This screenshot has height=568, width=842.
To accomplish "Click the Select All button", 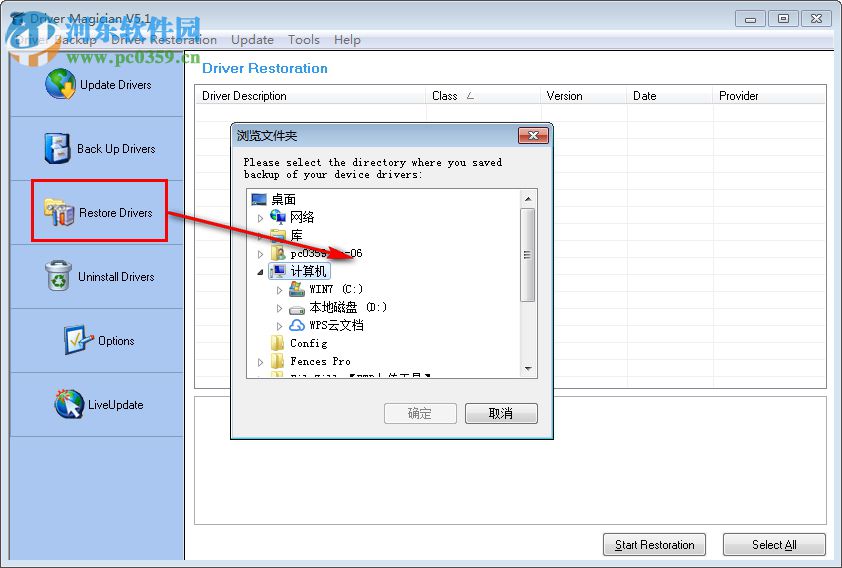I will (774, 544).
